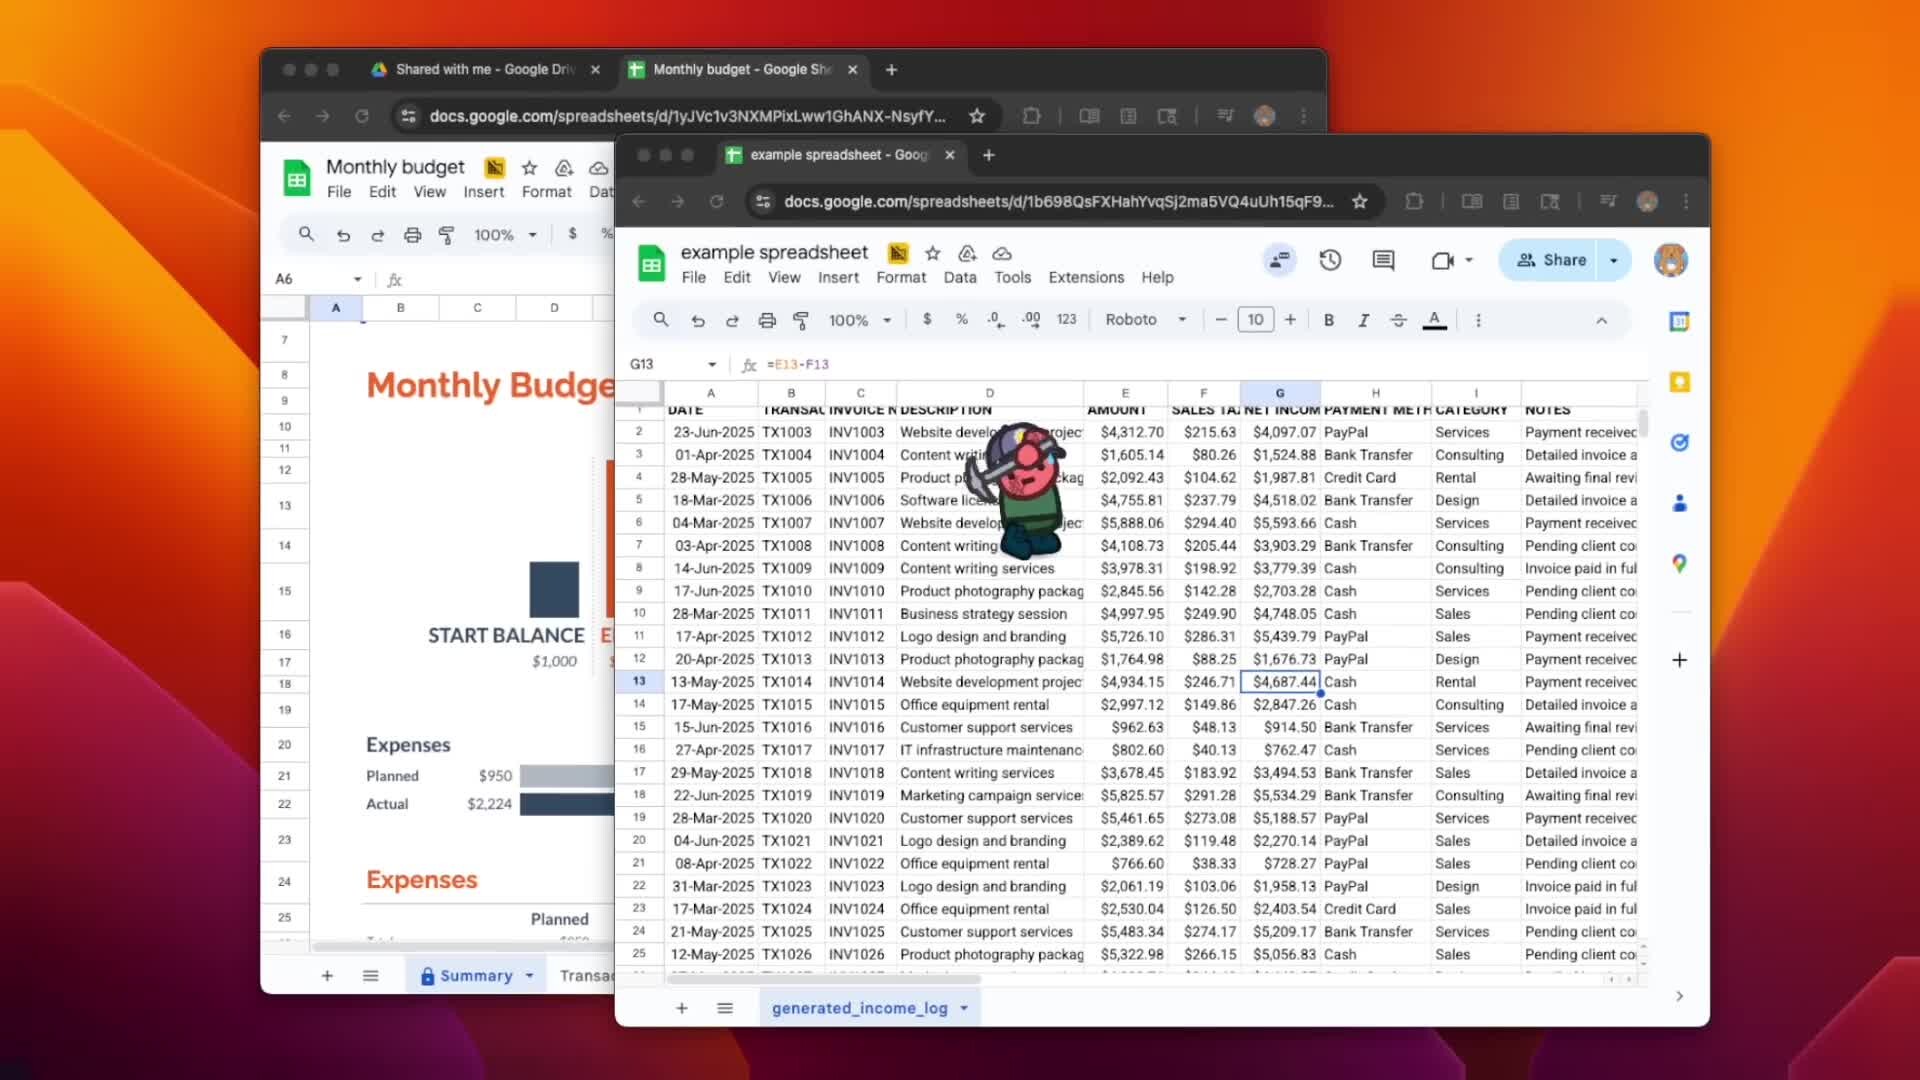Open the comments panel icon
Screen dimensions: 1920x1080
1383,260
